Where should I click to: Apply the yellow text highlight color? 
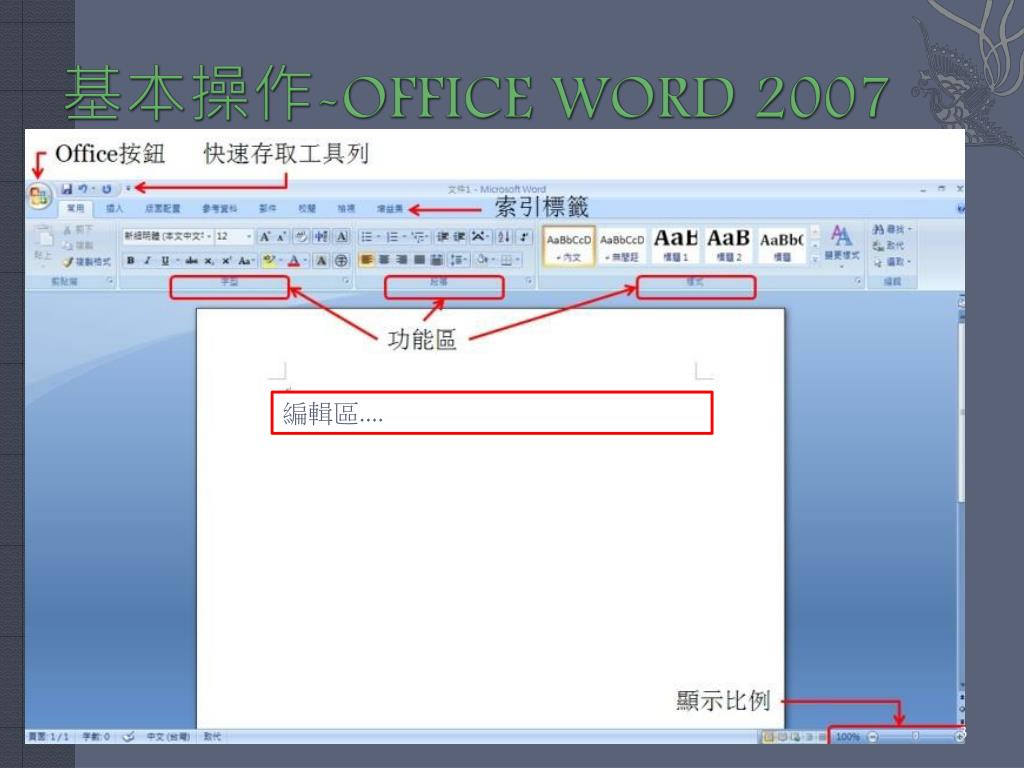tap(268, 261)
